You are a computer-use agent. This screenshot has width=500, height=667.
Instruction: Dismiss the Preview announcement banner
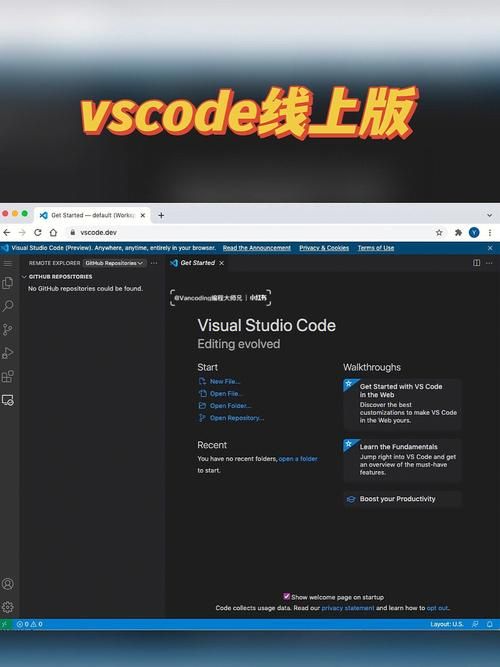[490, 248]
